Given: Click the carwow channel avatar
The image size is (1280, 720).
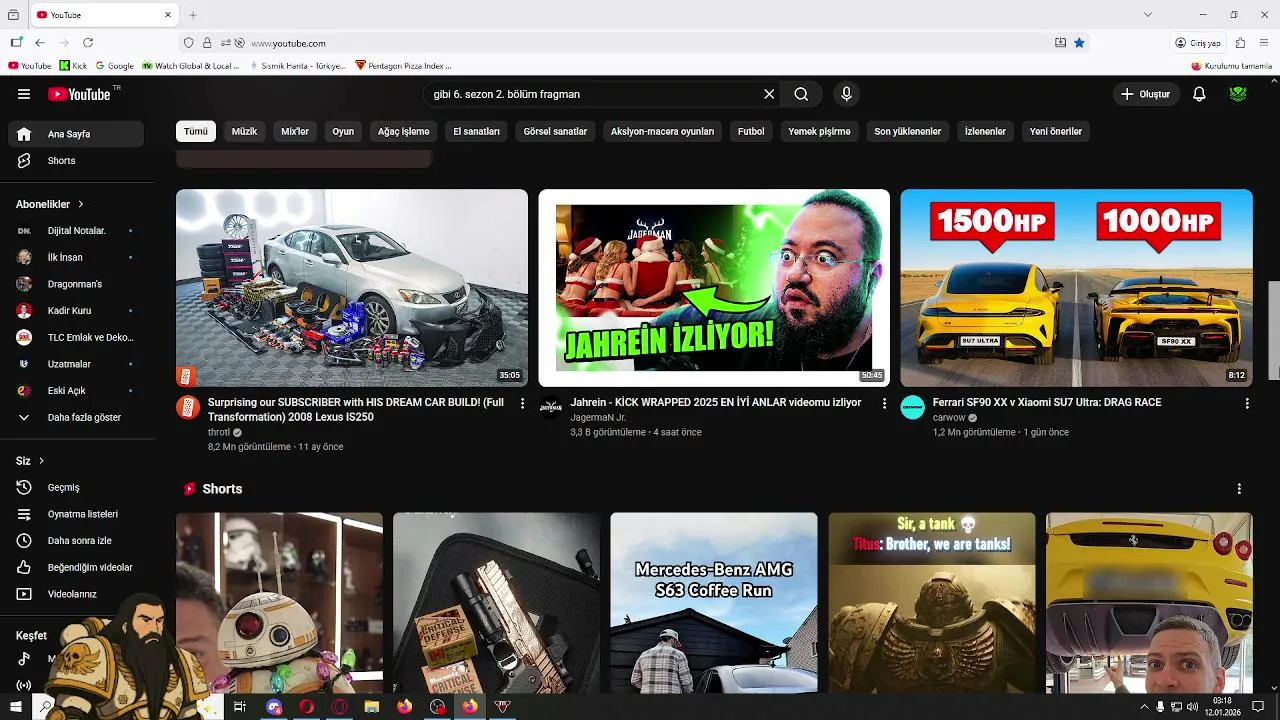Looking at the screenshot, I should (913, 407).
